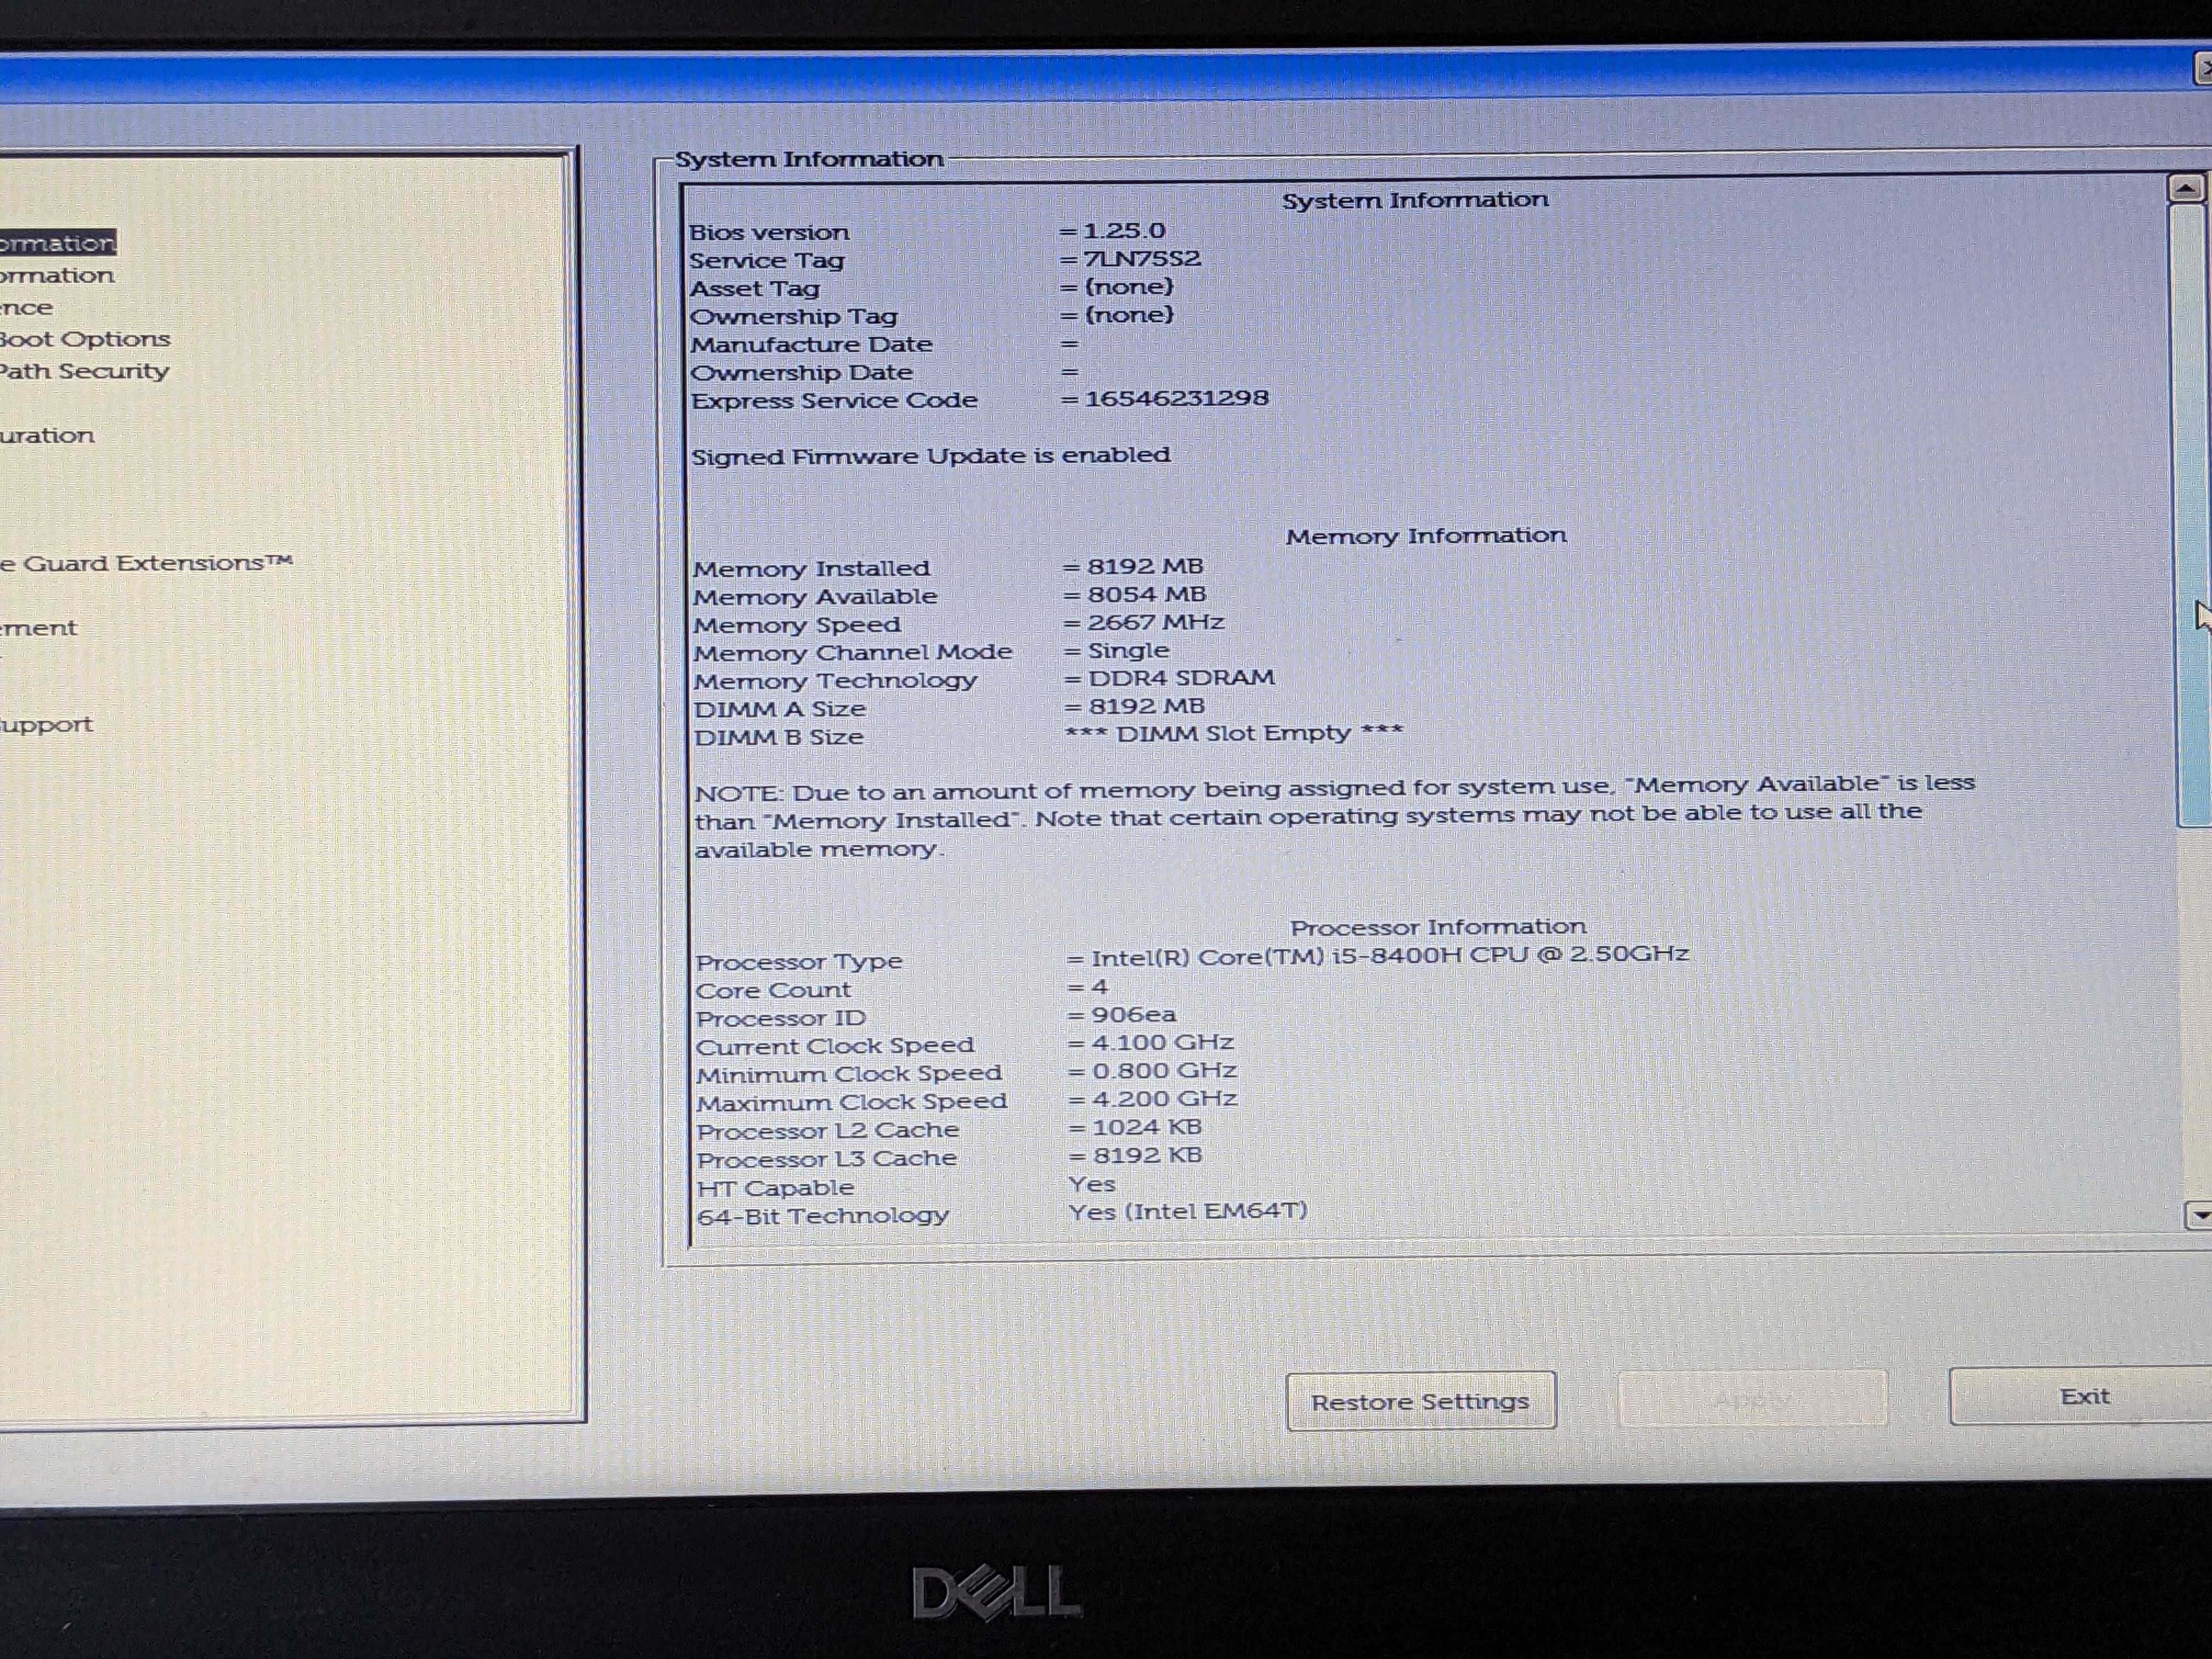
Task: Select the tree entry ending in 'ment'
Action: point(38,628)
